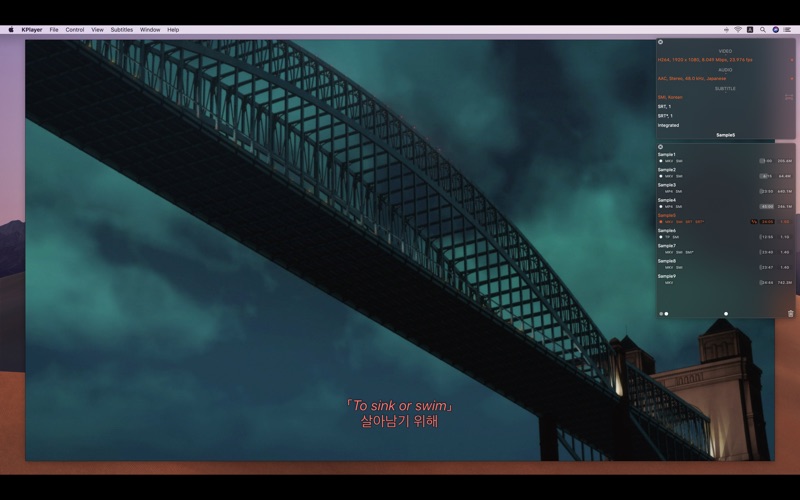Open Spotlight search in menu bar

pos(763,30)
